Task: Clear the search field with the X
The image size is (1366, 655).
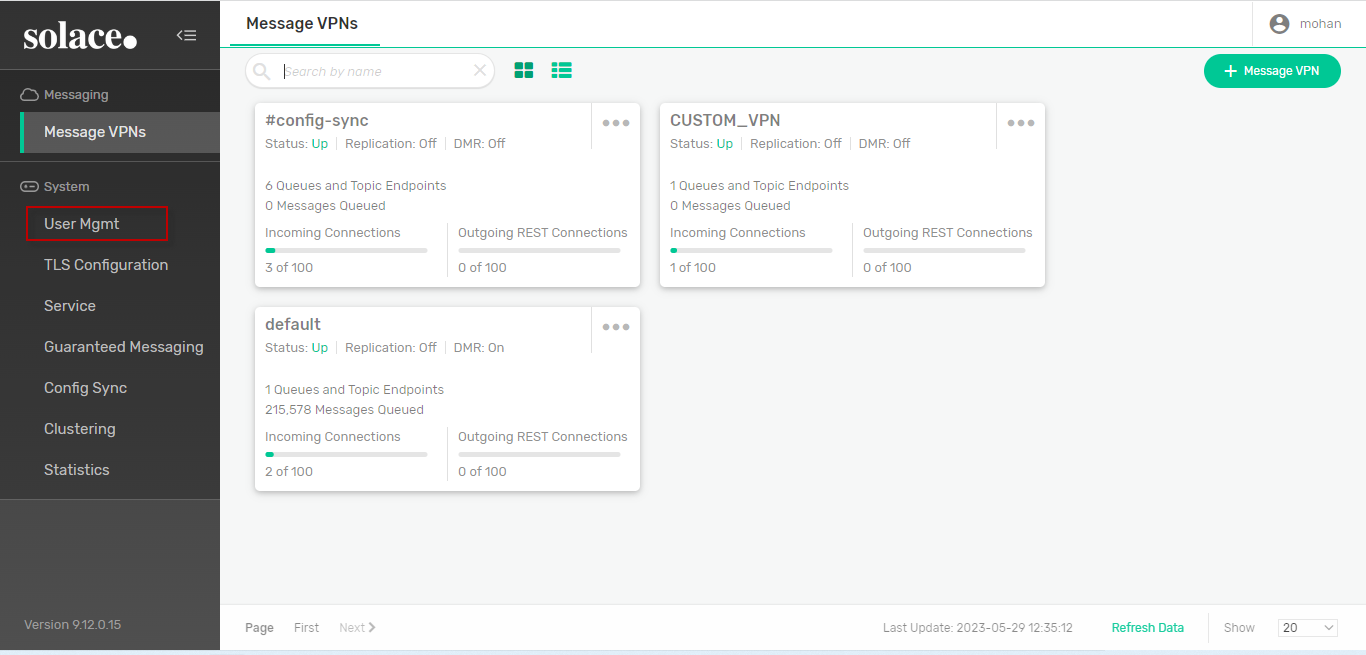Action: click(x=480, y=71)
